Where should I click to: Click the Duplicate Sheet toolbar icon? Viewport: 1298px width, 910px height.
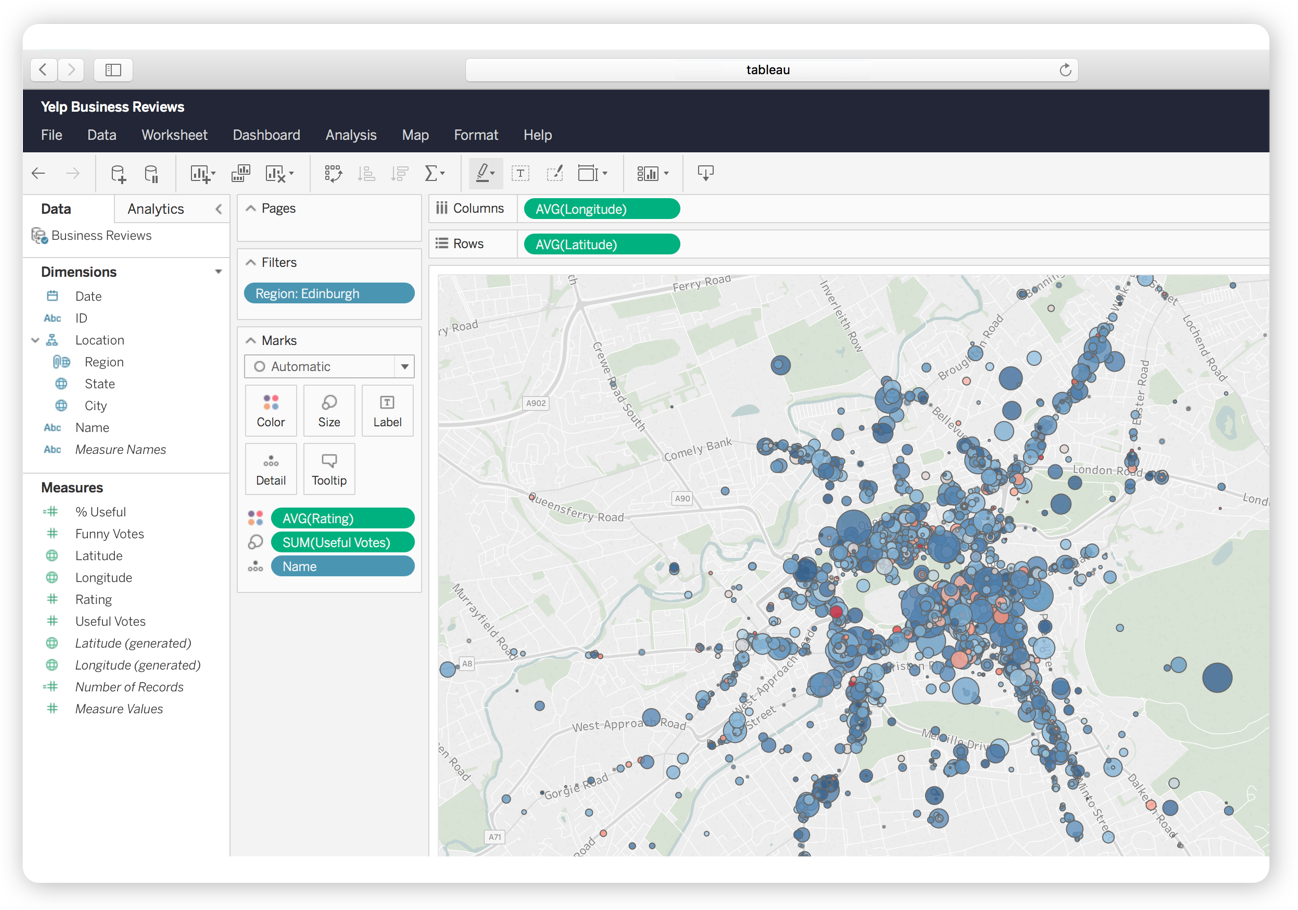pos(241,174)
